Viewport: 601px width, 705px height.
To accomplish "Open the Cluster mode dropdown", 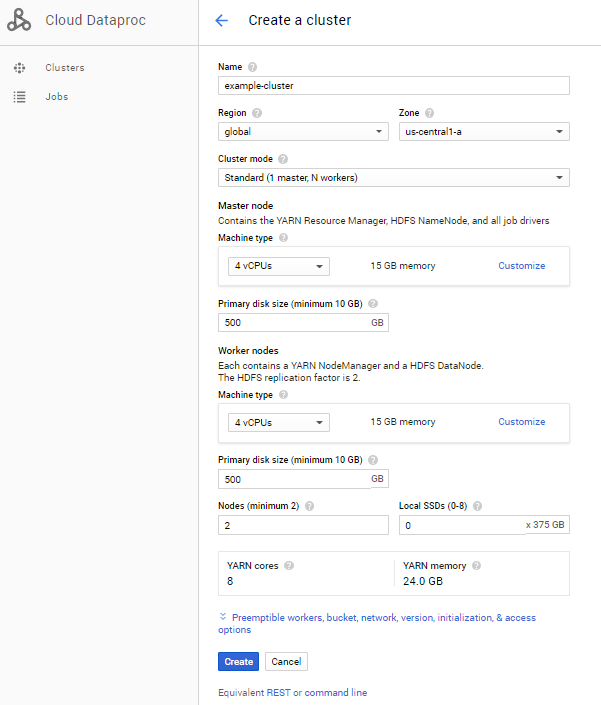I will (394, 178).
